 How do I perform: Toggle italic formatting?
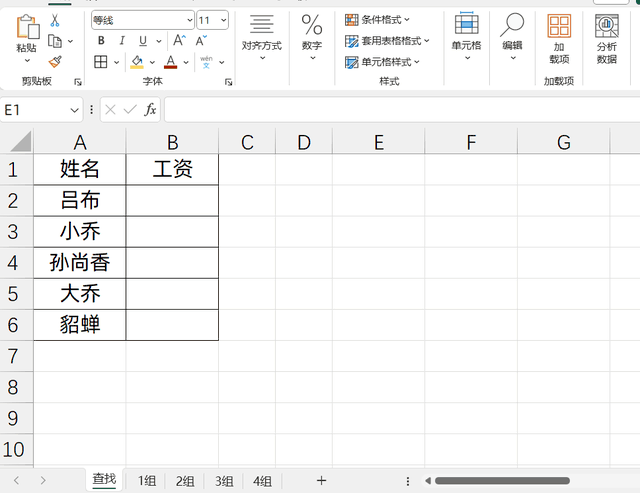122,41
